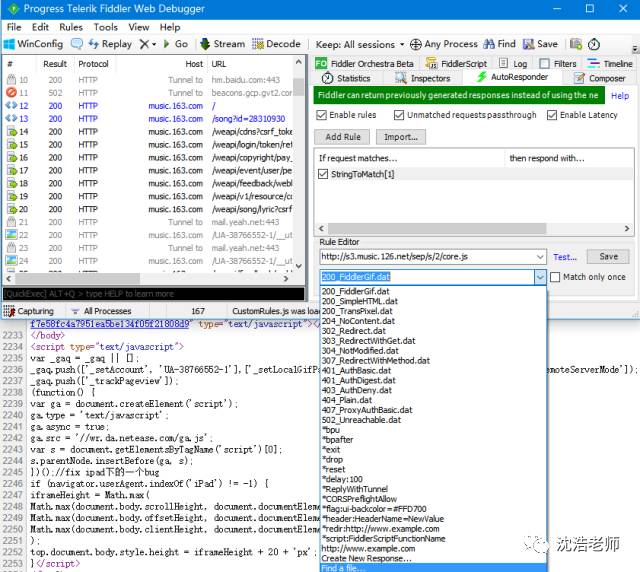Select session 13 /song?id=28310930
640x572 pixels.
(149, 119)
